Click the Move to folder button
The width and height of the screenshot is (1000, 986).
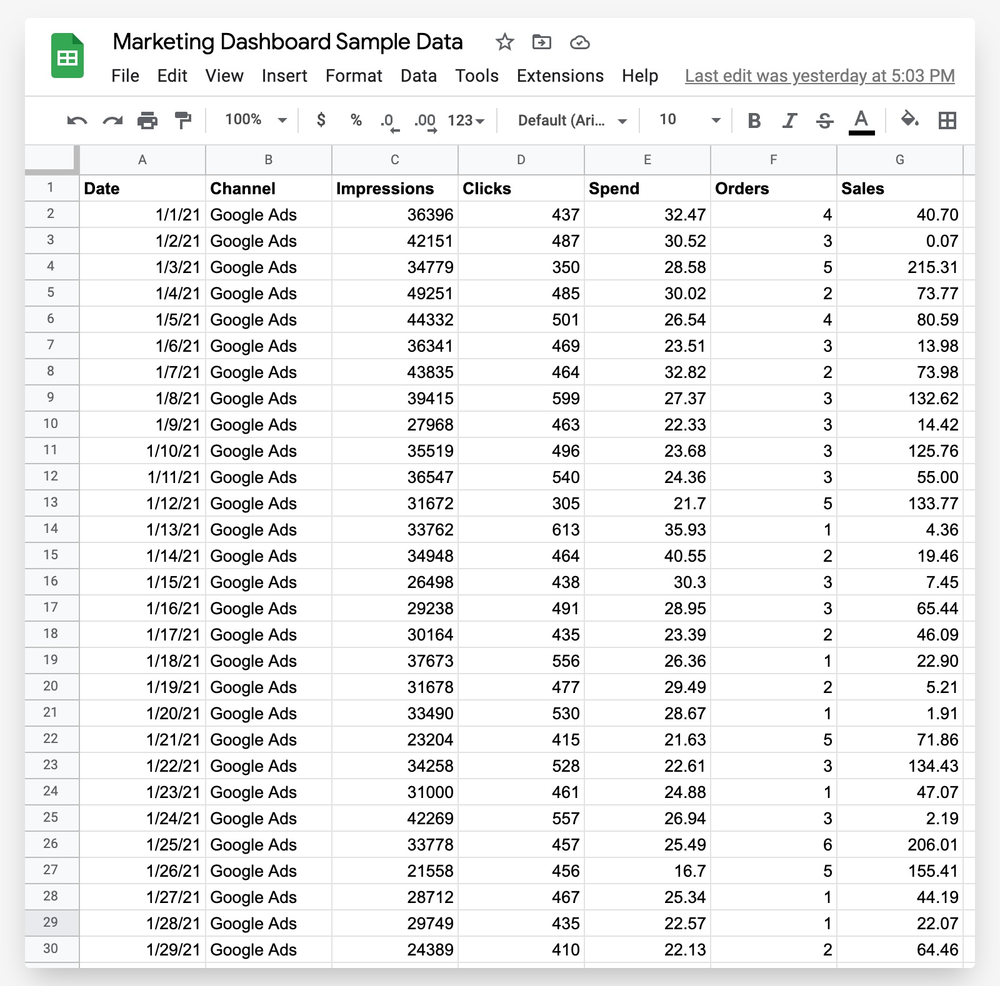click(541, 42)
